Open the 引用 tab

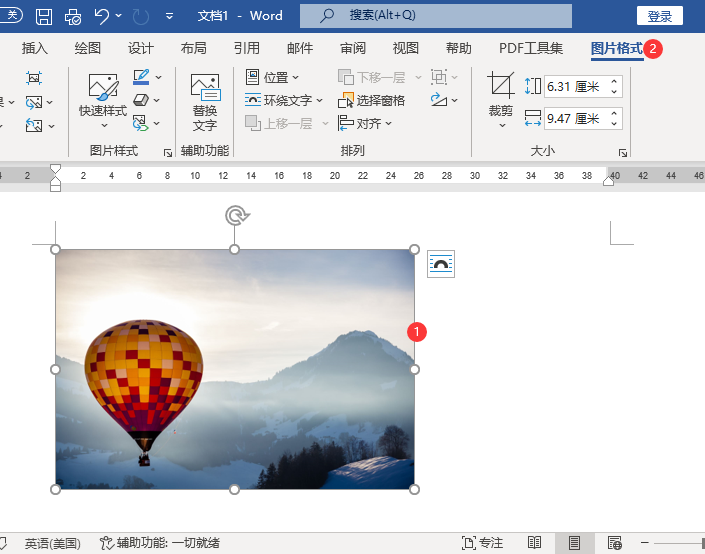pyautogui.click(x=247, y=48)
